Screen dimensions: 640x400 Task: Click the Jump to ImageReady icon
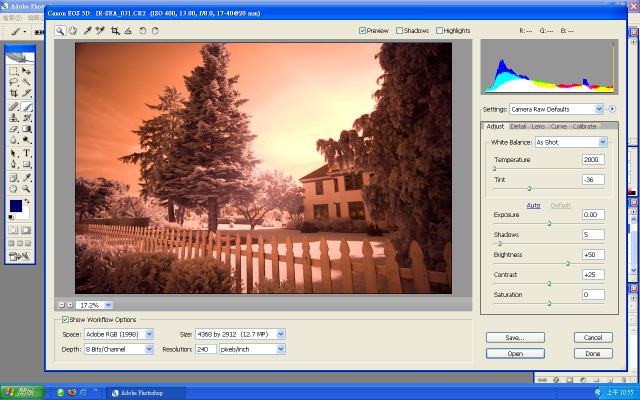tap(19, 257)
